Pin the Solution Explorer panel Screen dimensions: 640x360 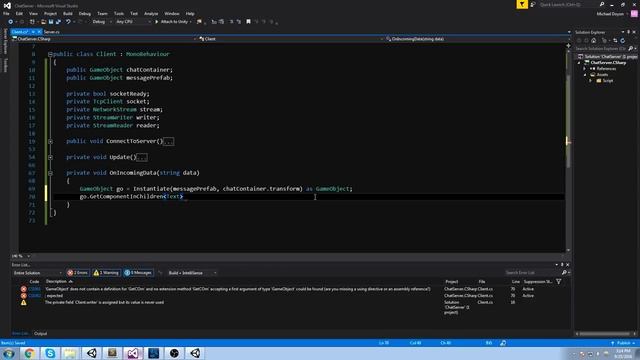click(629, 32)
